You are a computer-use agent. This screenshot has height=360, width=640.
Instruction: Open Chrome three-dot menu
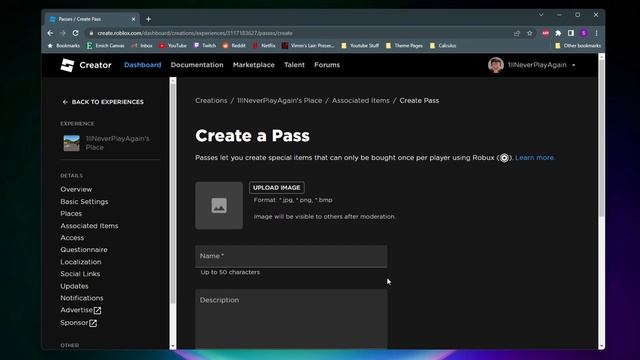[596, 33]
